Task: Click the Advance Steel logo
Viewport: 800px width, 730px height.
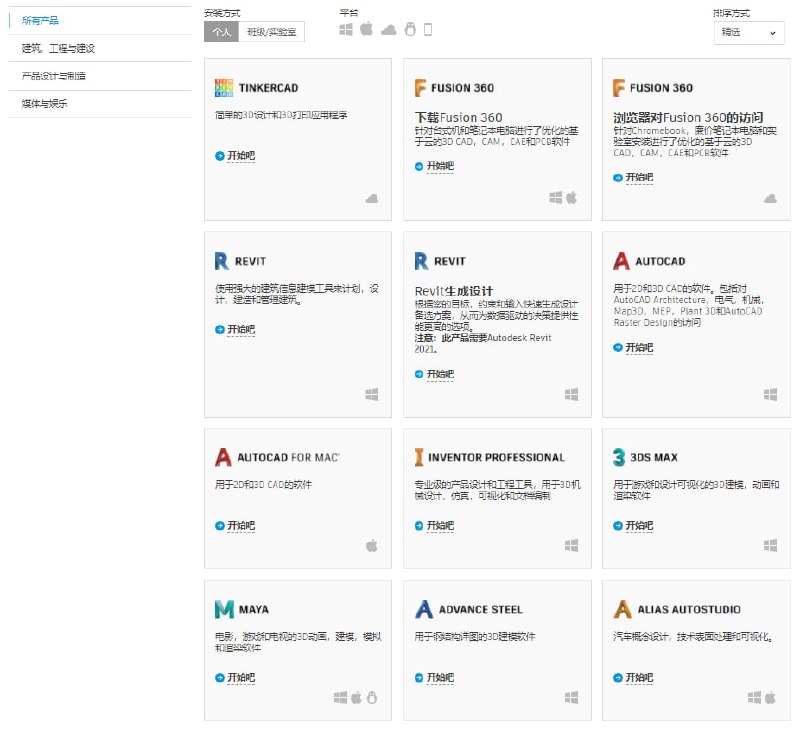Action: [424, 609]
